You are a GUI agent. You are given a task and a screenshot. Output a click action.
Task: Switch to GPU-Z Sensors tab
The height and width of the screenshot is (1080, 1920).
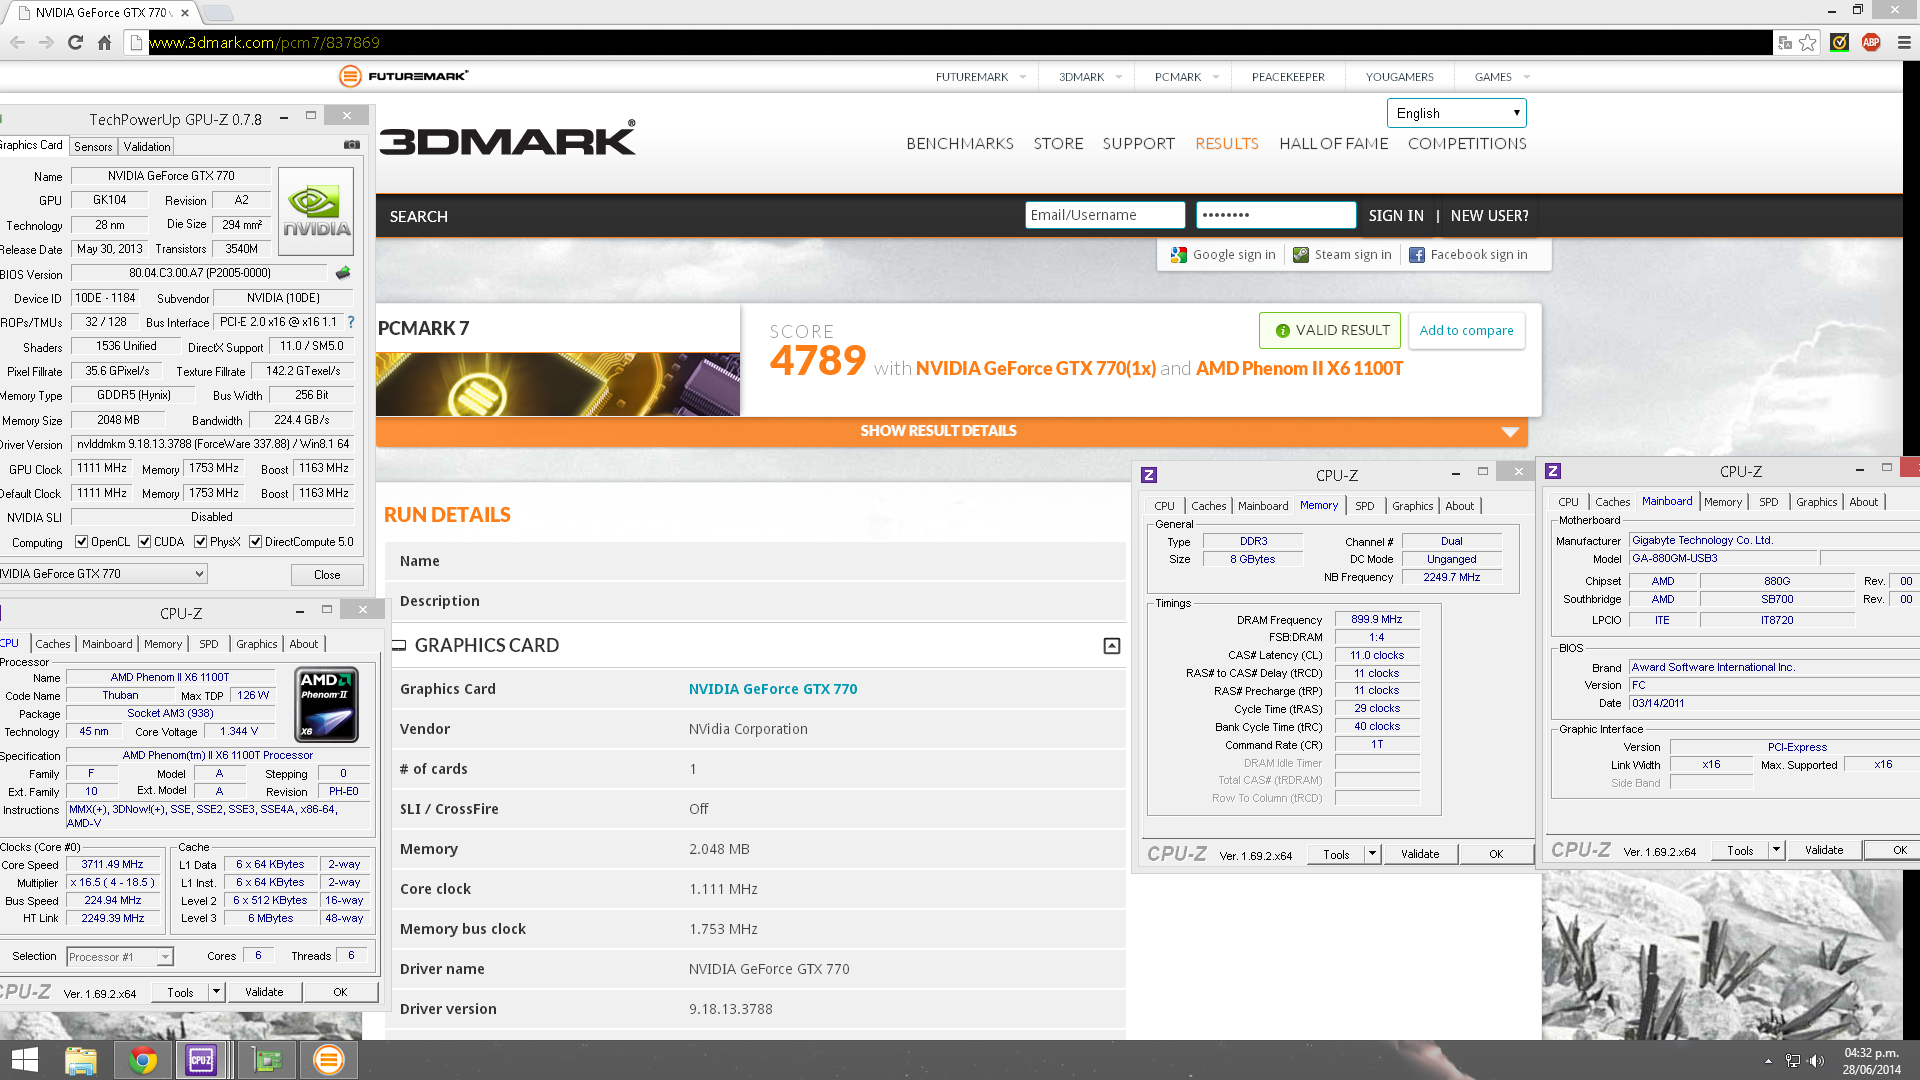tap(93, 147)
